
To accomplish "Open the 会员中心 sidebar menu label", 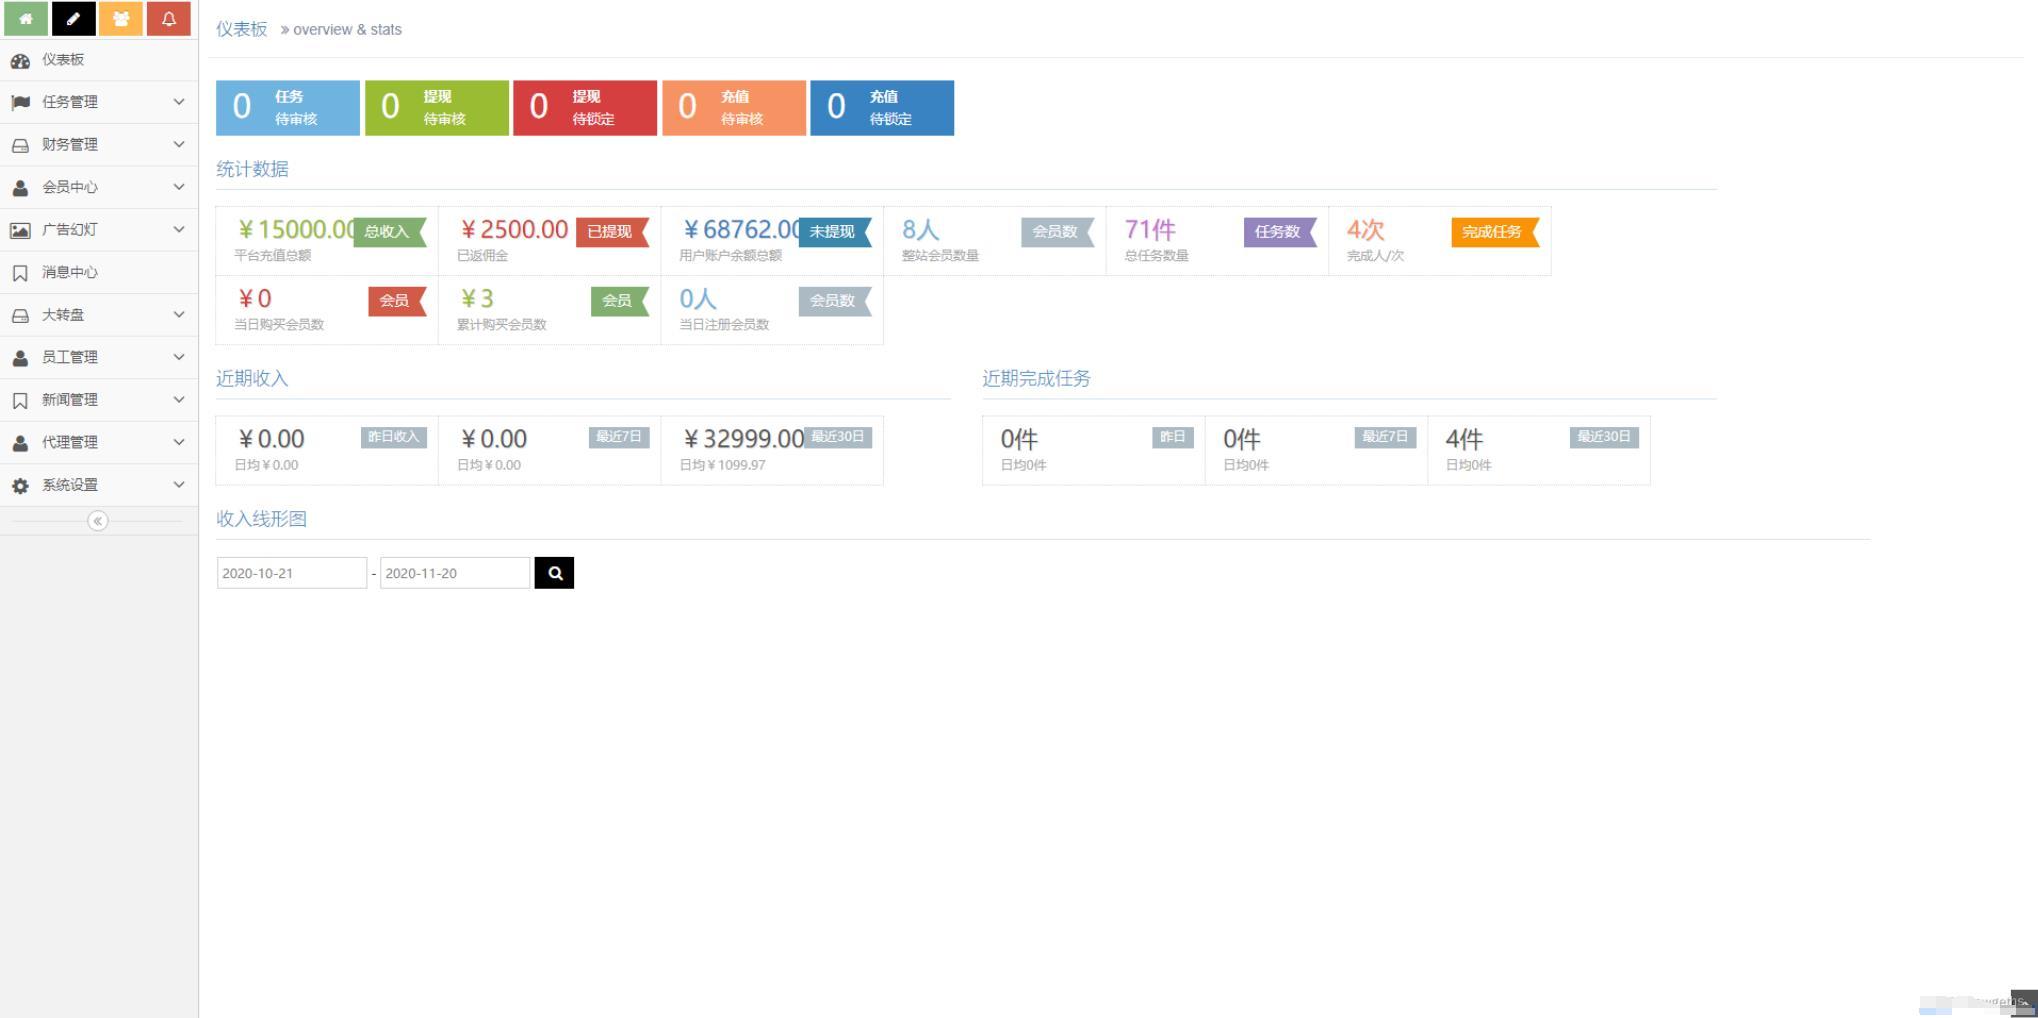I will pyautogui.click(x=70, y=187).
